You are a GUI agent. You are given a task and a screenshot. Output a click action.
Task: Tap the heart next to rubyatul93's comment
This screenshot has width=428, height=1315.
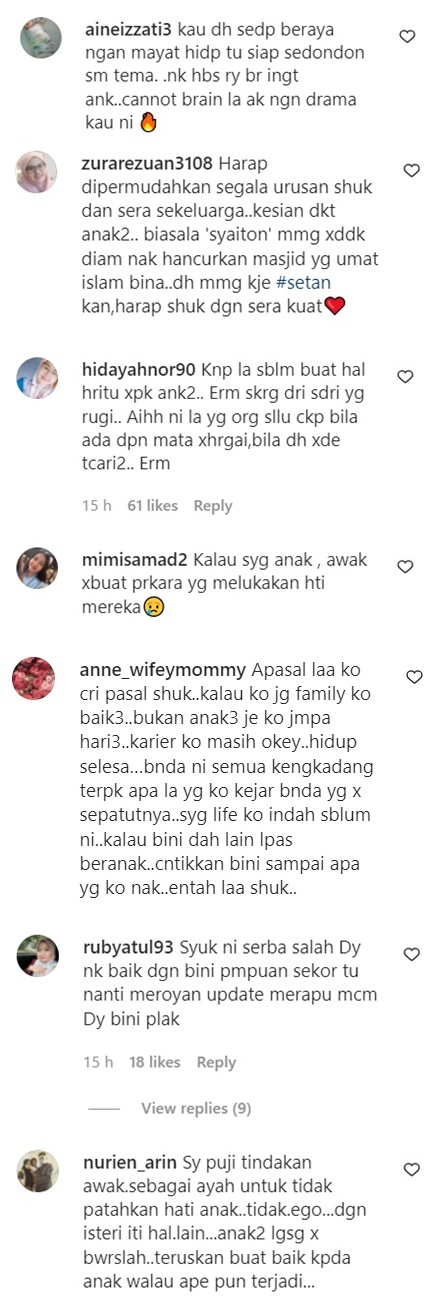[410, 953]
